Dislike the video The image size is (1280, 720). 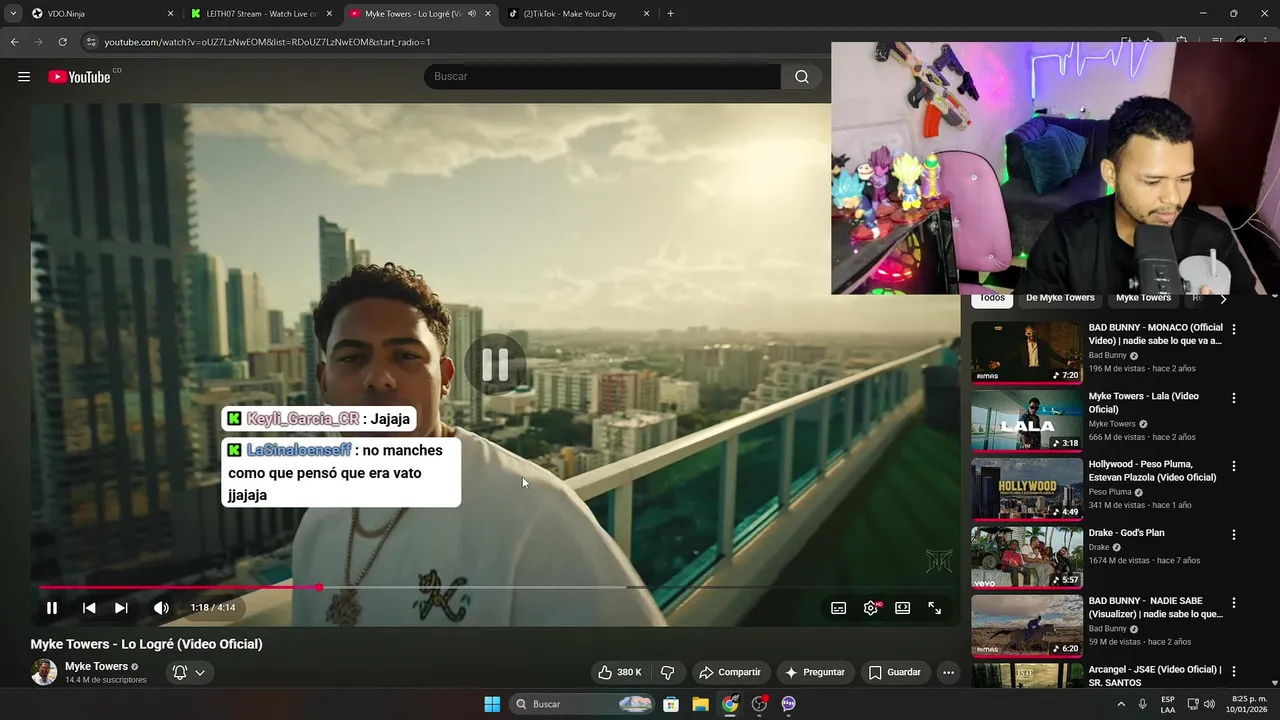tap(668, 672)
